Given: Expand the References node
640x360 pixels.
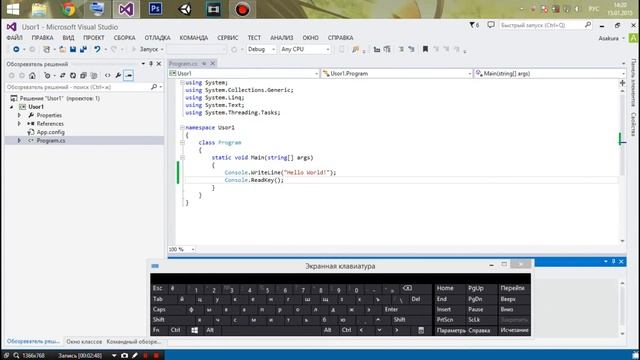Looking at the screenshot, I should (x=19, y=124).
